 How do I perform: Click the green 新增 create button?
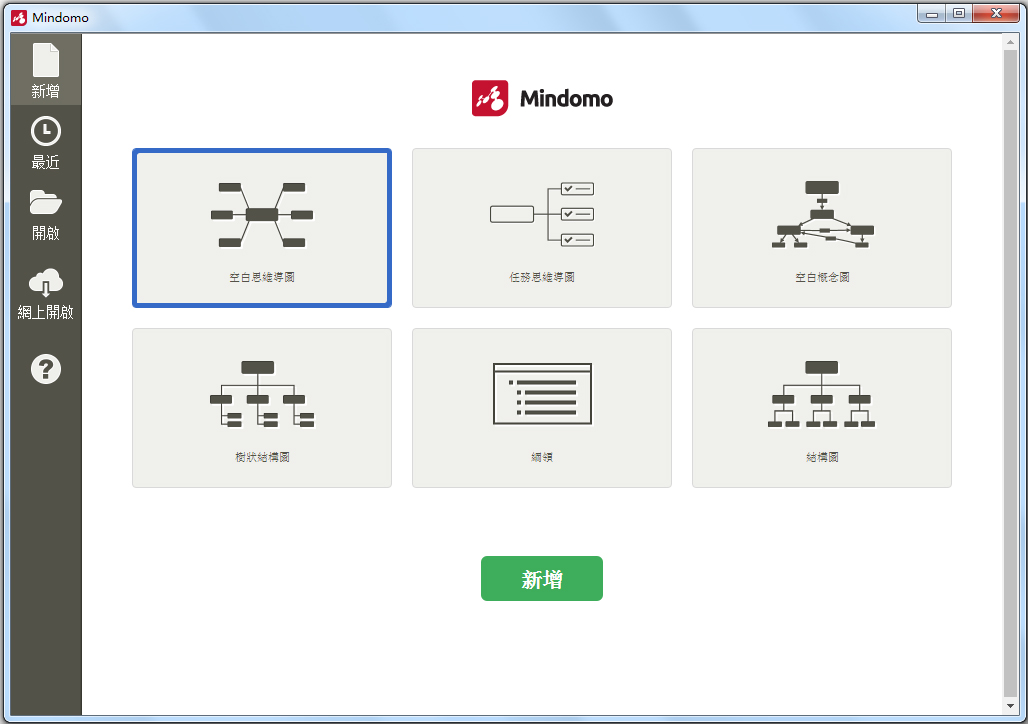542,578
